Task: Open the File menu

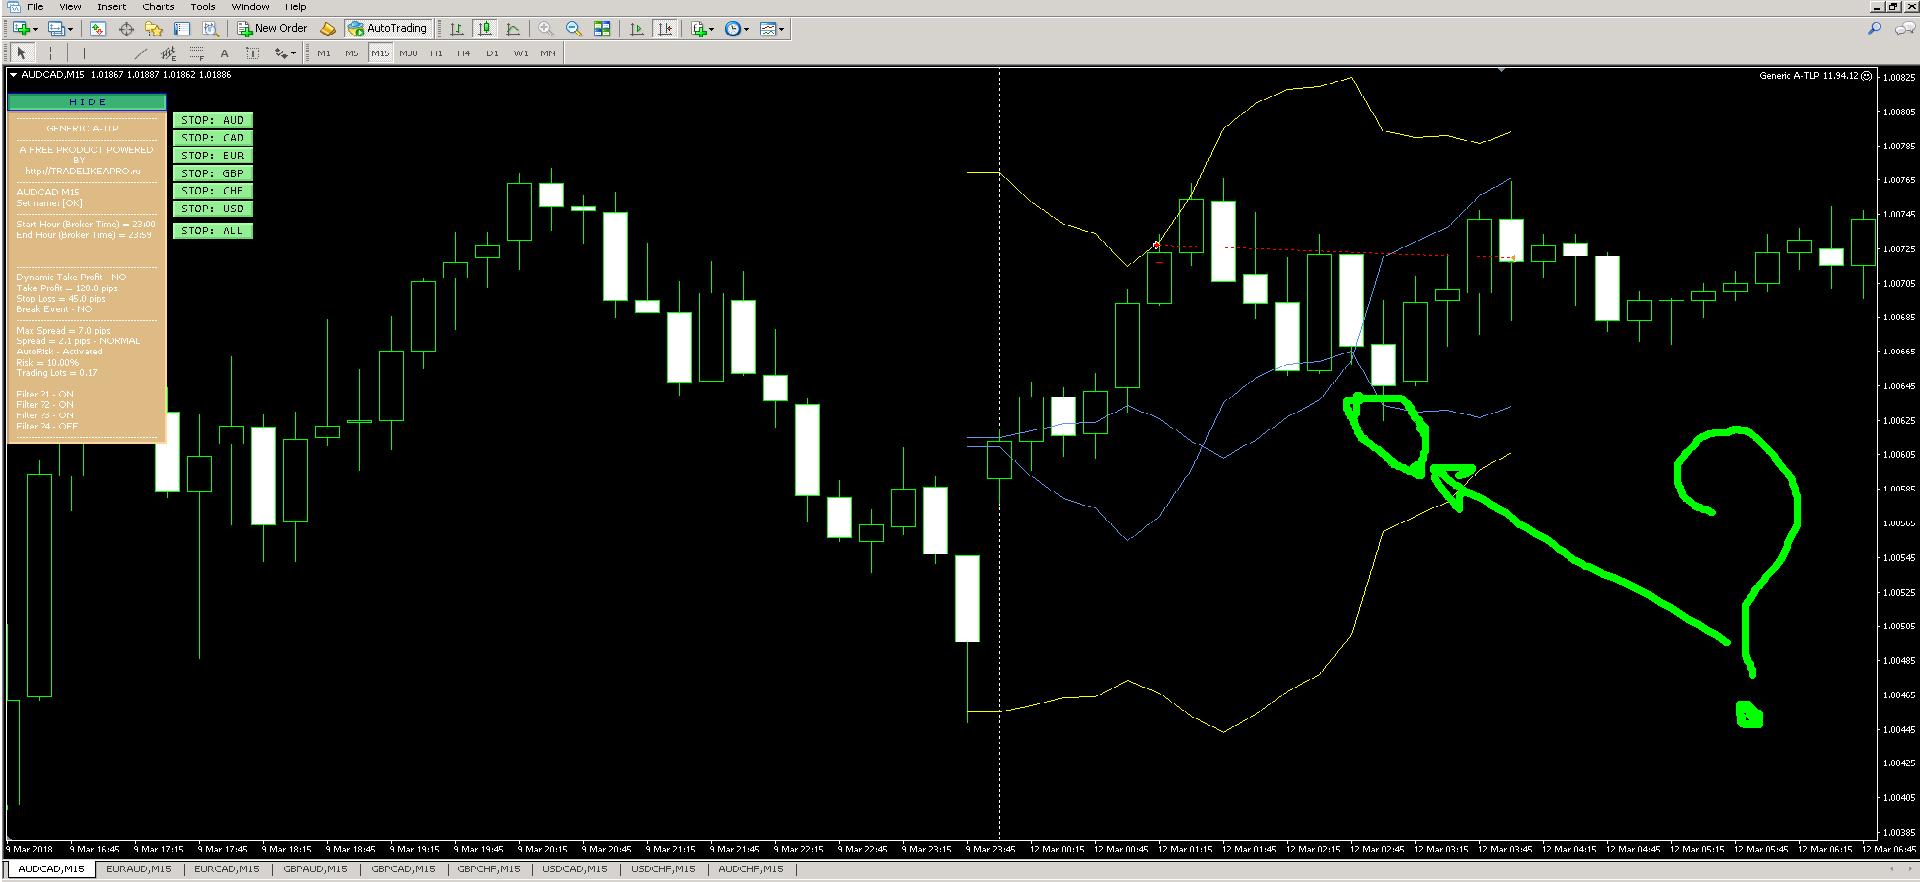Action: [x=35, y=7]
